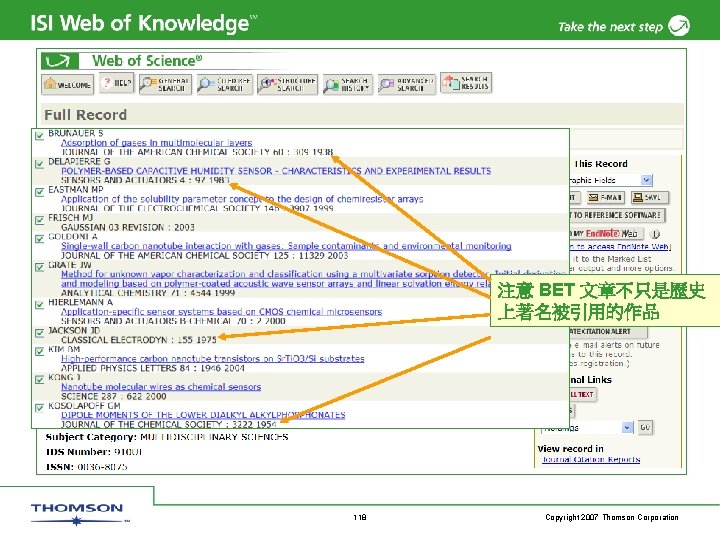Open the bibliographic fields dropdown
The height and width of the screenshot is (540, 720).
[647, 180]
